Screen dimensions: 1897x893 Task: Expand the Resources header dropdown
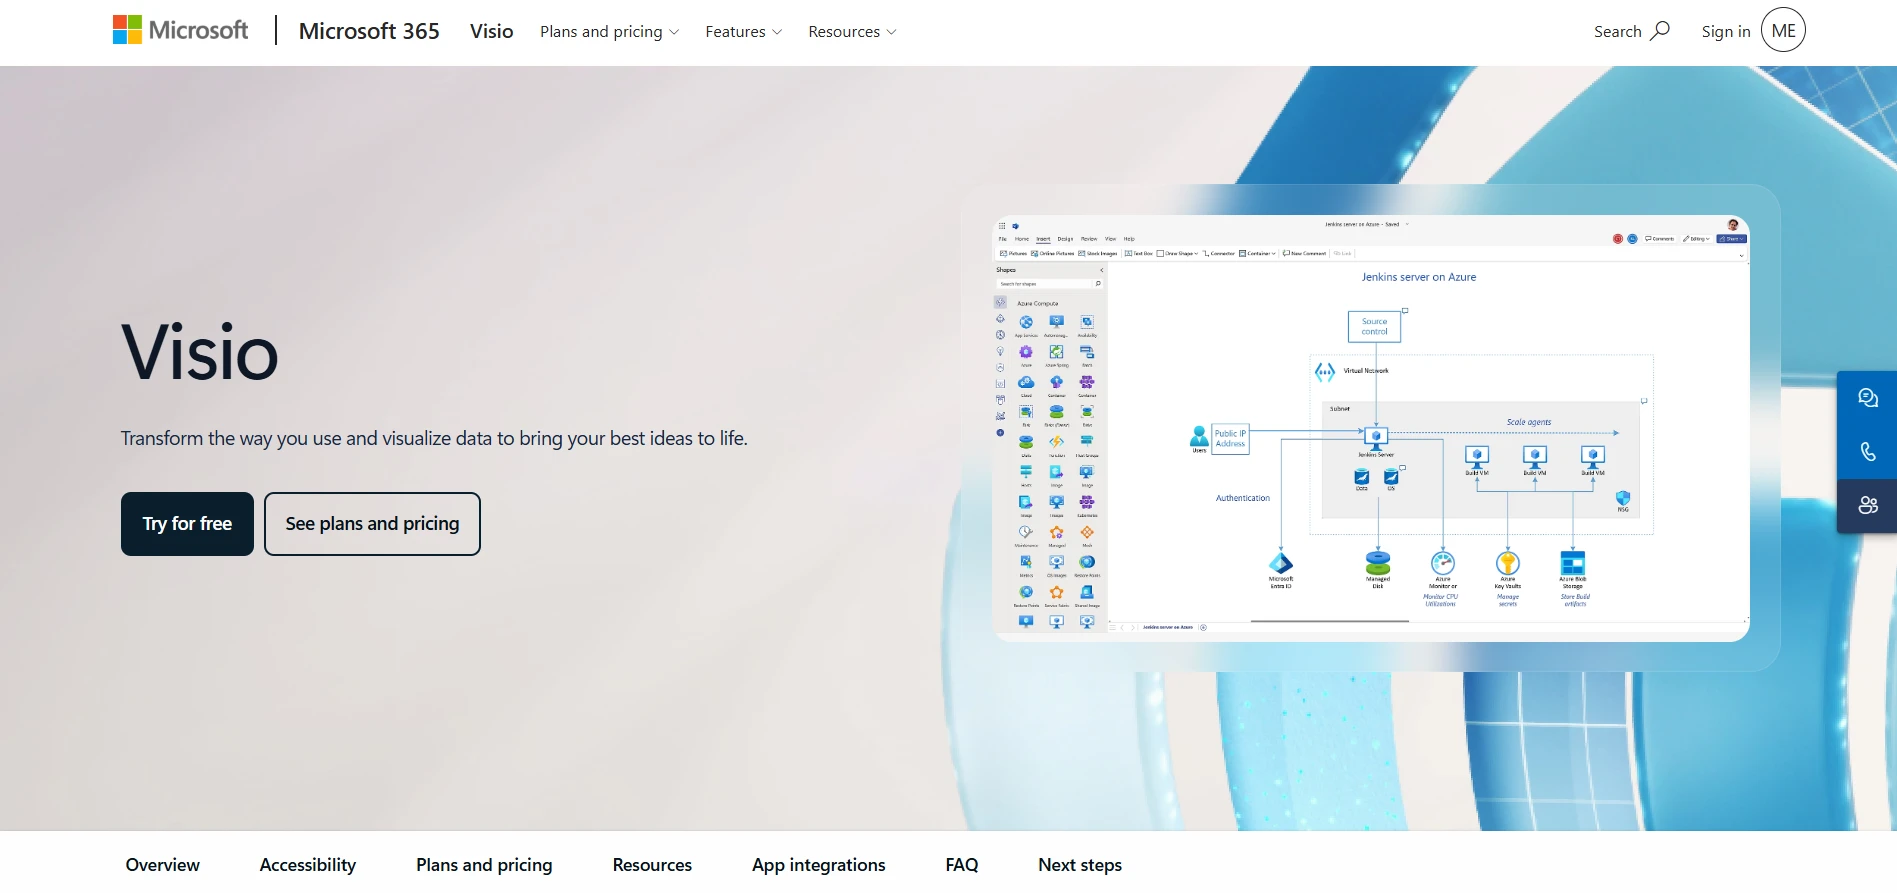click(852, 32)
